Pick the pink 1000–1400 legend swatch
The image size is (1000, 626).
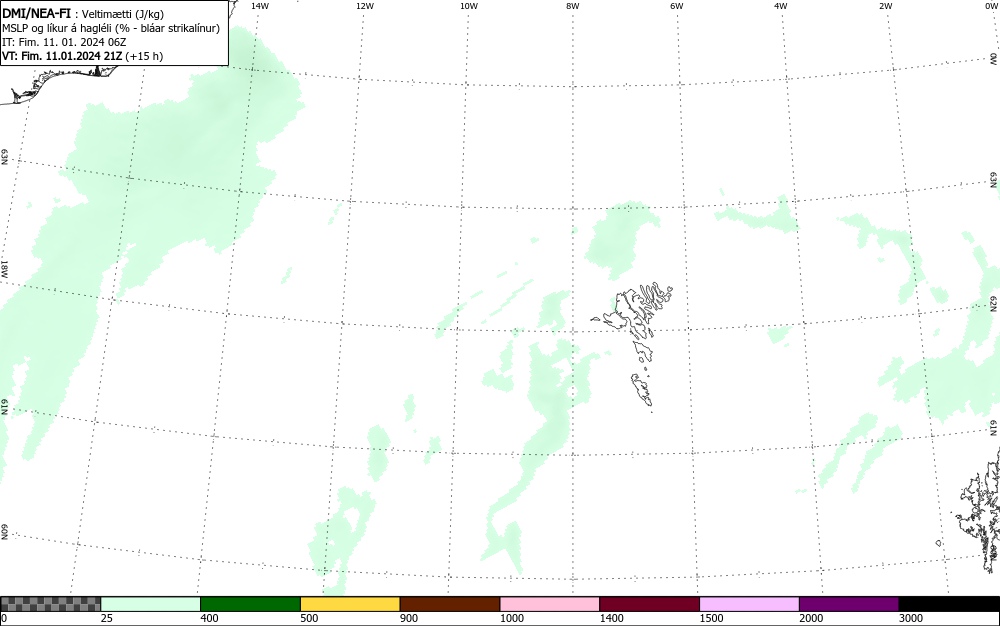550,604
